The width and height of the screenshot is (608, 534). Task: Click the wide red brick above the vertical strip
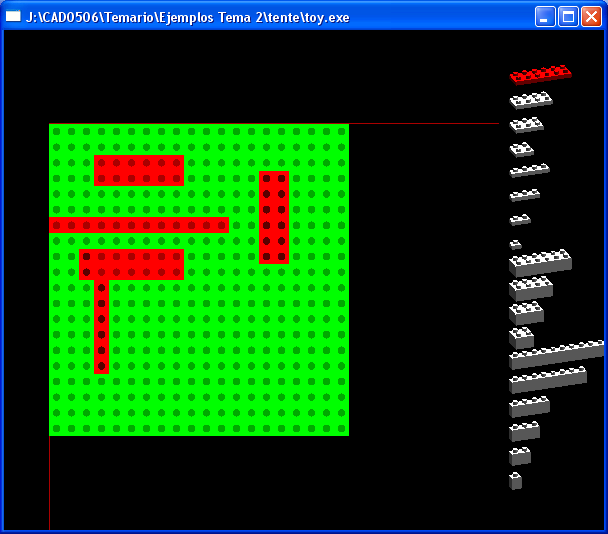(x=131, y=264)
